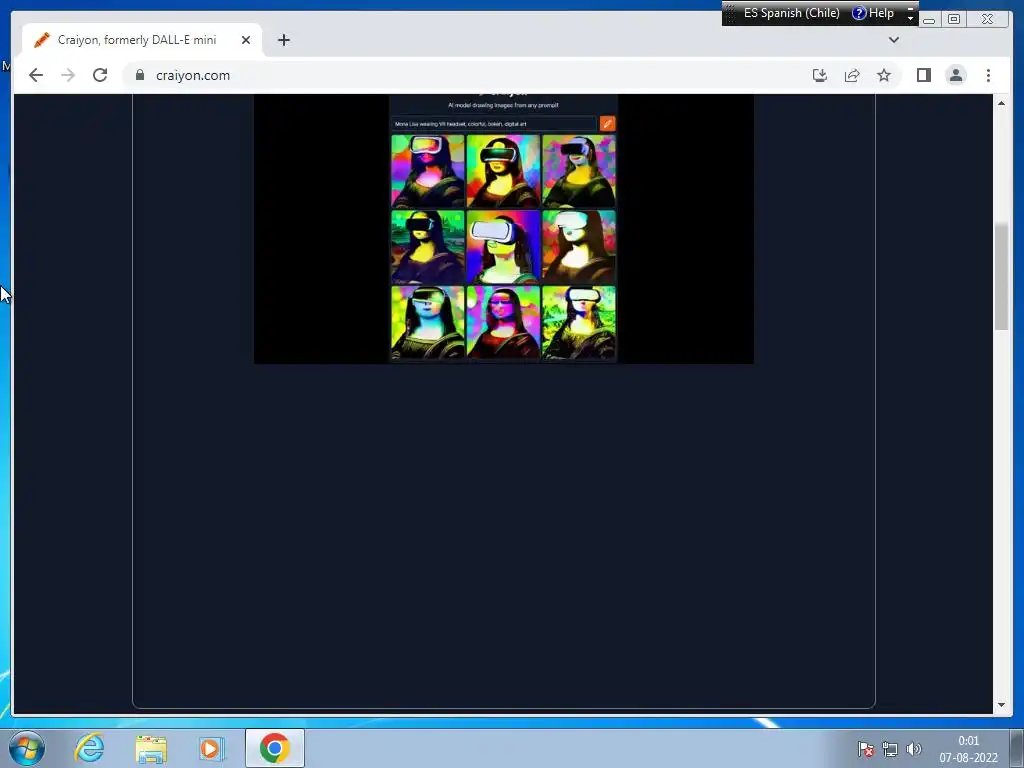Open a new tab with plus button
Screen dimensions: 1024x768
click(x=283, y=40)
